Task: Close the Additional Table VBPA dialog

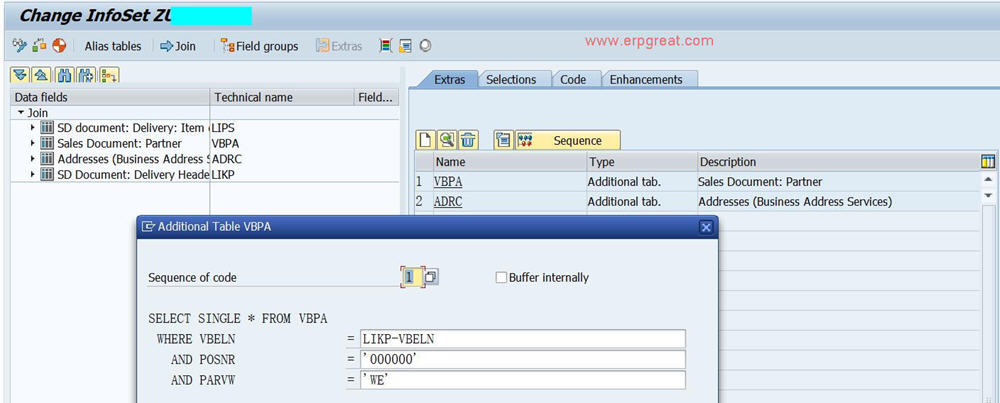Action: coord(706,227)
